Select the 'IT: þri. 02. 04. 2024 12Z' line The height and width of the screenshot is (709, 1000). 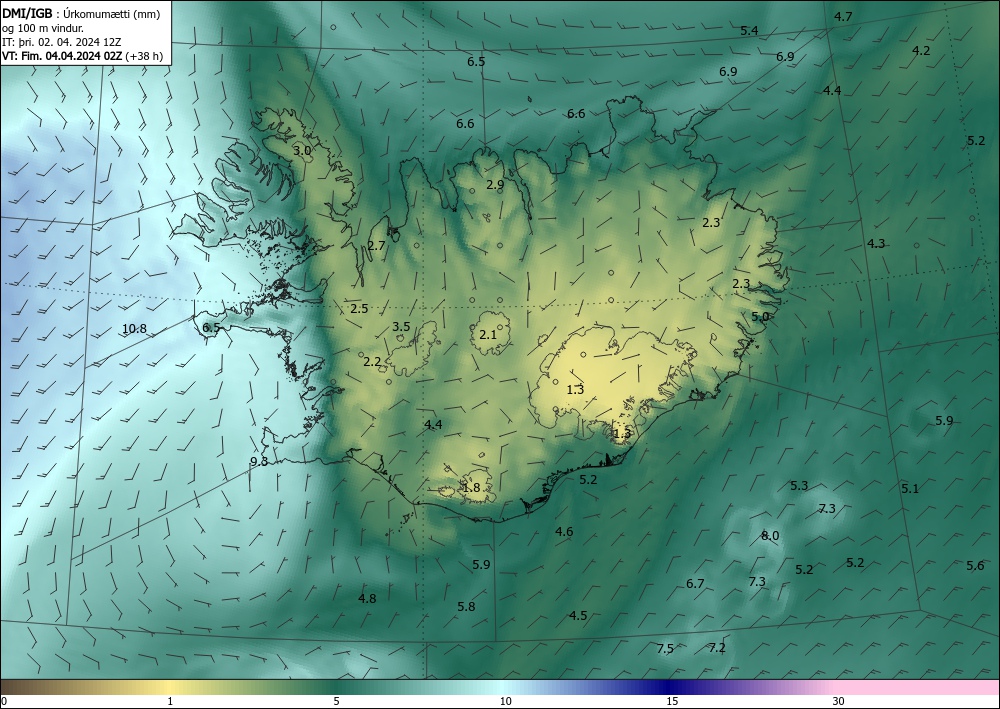click(x=62, y=42)
